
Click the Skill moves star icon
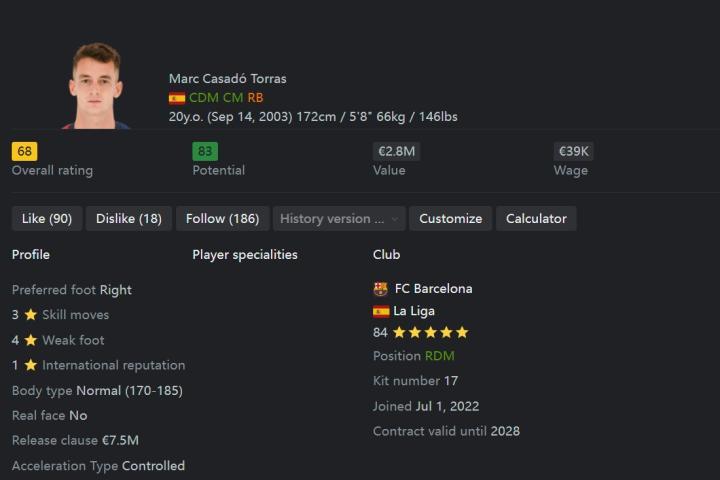tap(30, 315)
